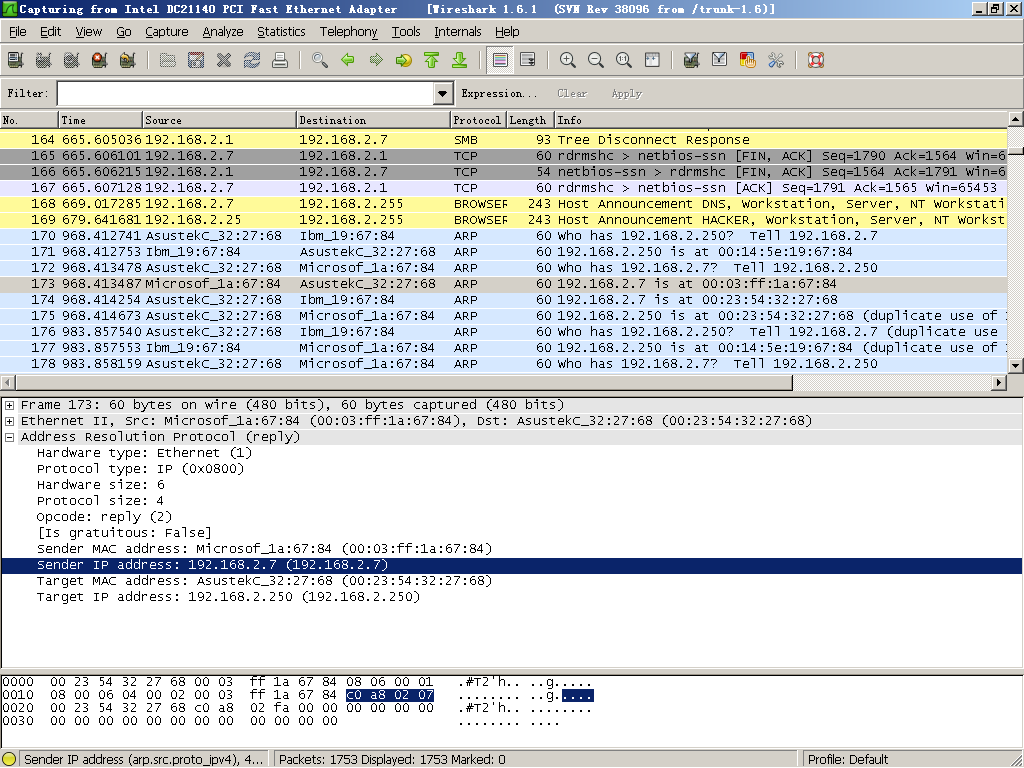Open help lifebuoy icon
Image resolution: width=1024 pixels, height=768 pixels.
(x=816, y=61)
